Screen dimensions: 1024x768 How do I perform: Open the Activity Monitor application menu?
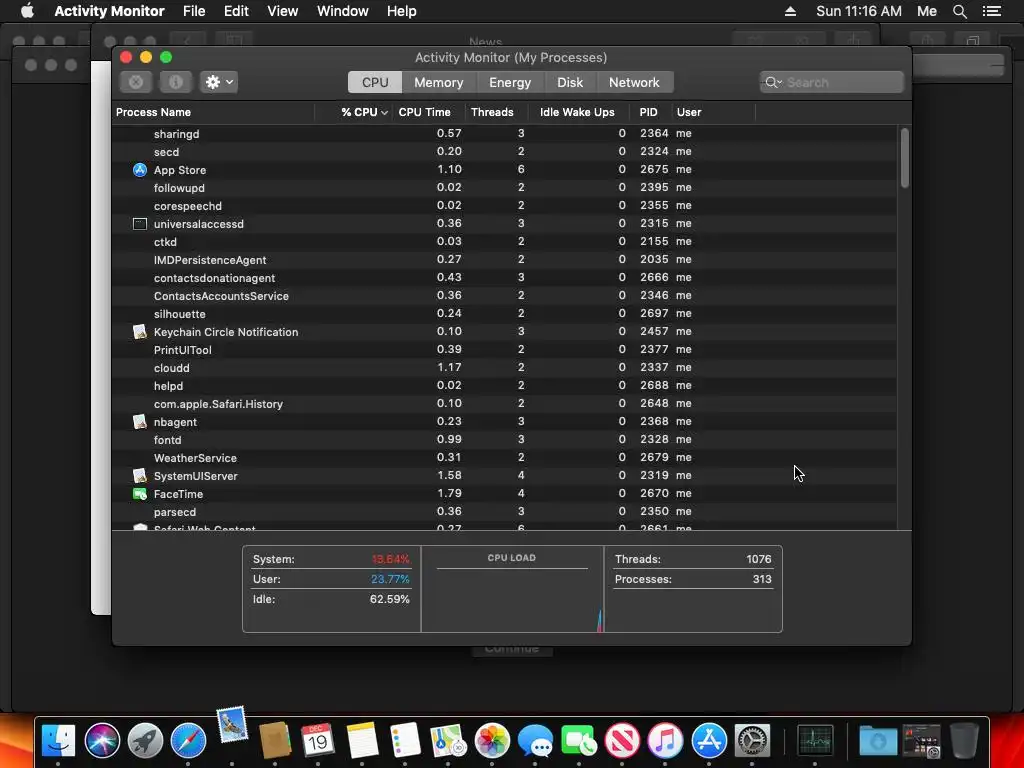pos(109,11)
